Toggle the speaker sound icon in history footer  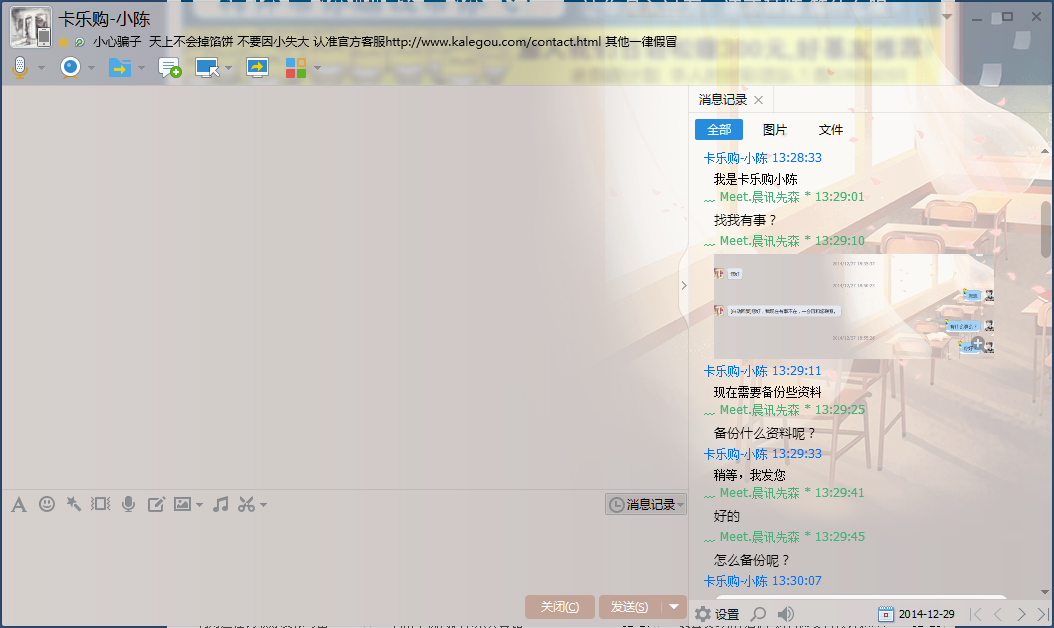[x=786, y=614]
